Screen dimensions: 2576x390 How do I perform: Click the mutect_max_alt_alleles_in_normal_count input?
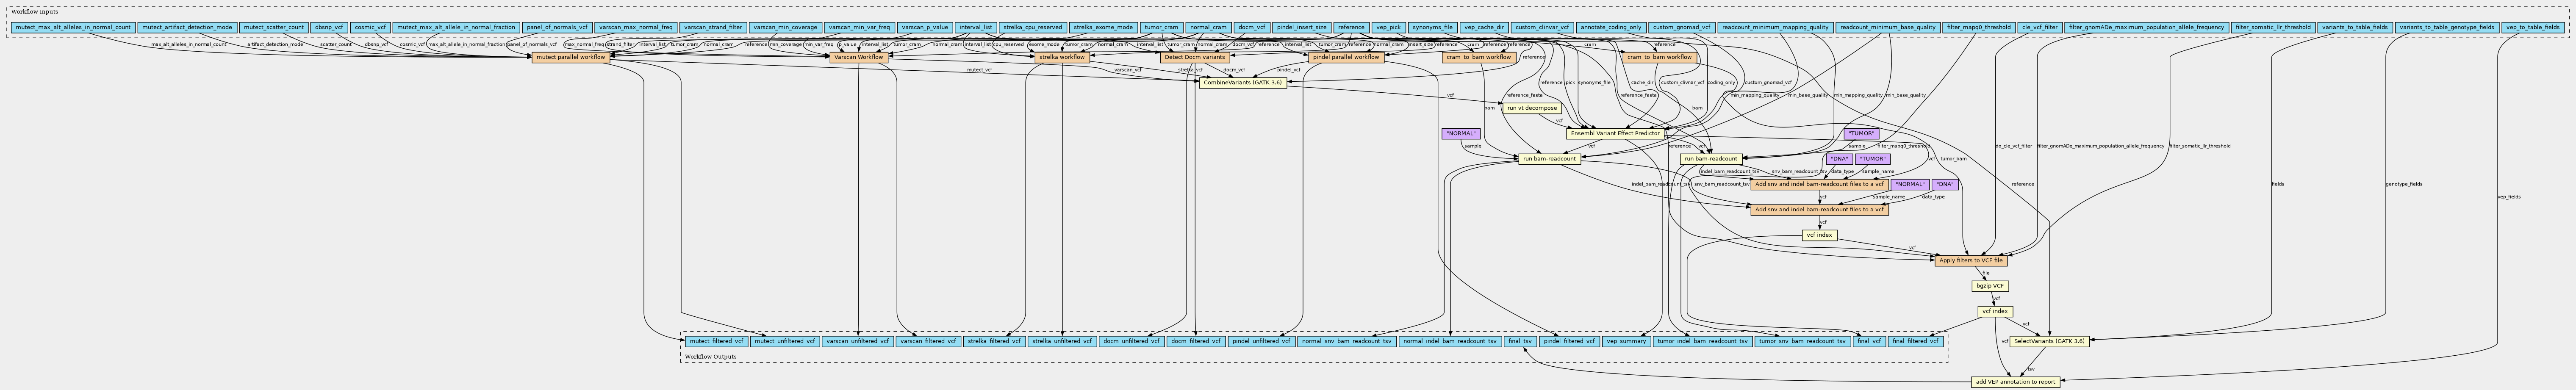pyautogui.click(x=73, y=27)
